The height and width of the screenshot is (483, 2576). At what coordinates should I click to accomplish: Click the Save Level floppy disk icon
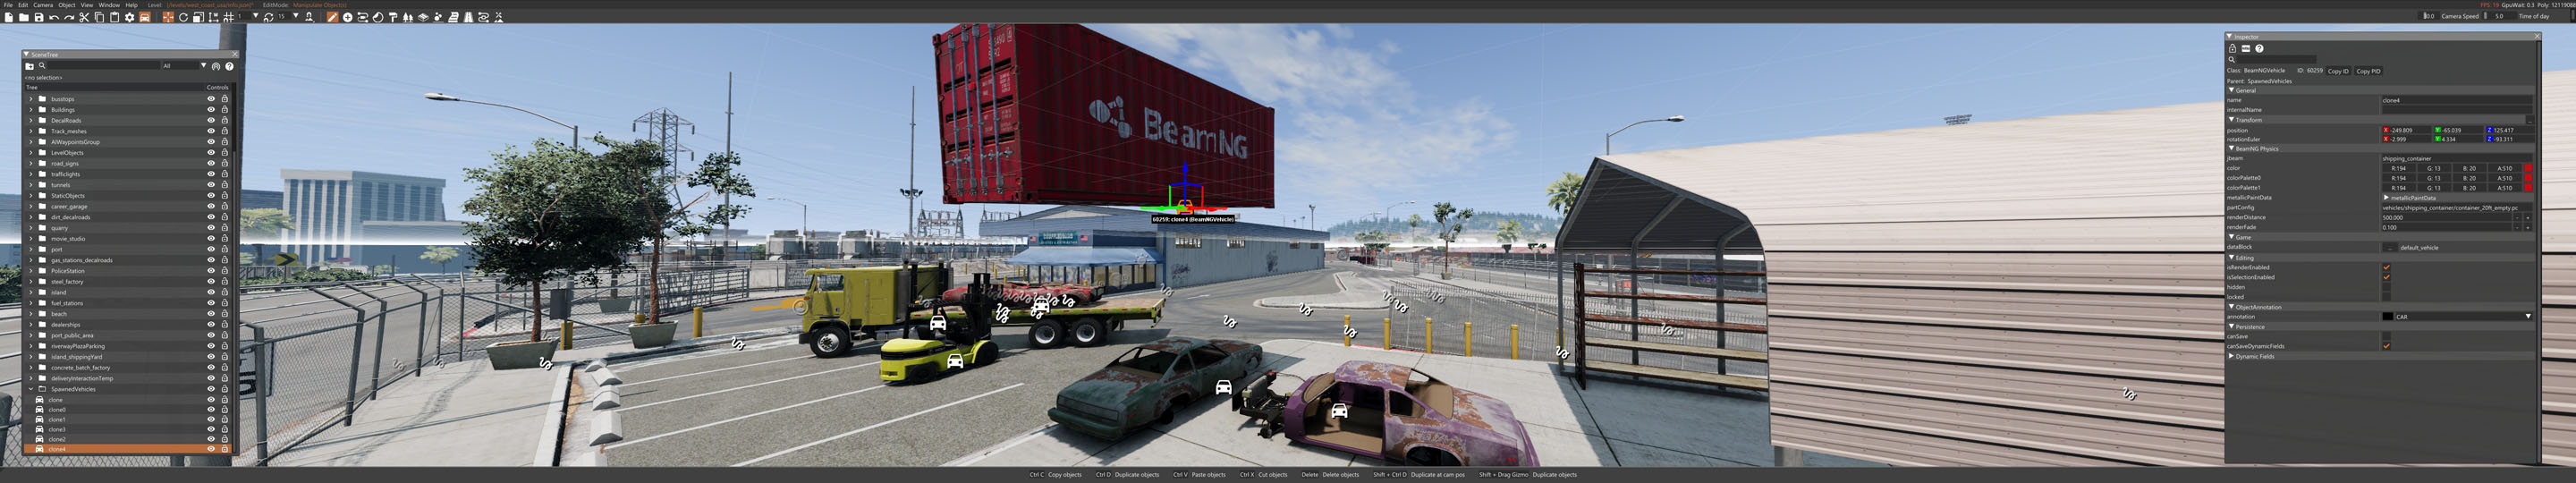pyautogui.click(x=39, y=17)
